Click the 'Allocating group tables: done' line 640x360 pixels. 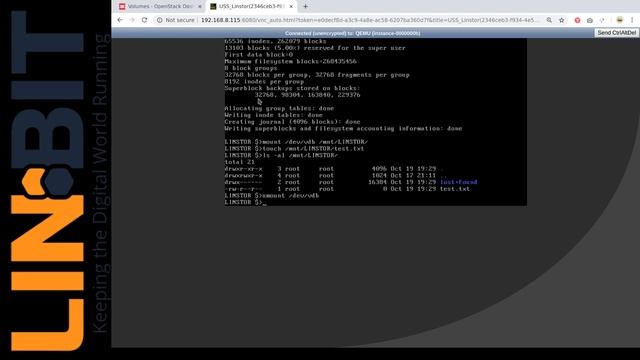279,108
